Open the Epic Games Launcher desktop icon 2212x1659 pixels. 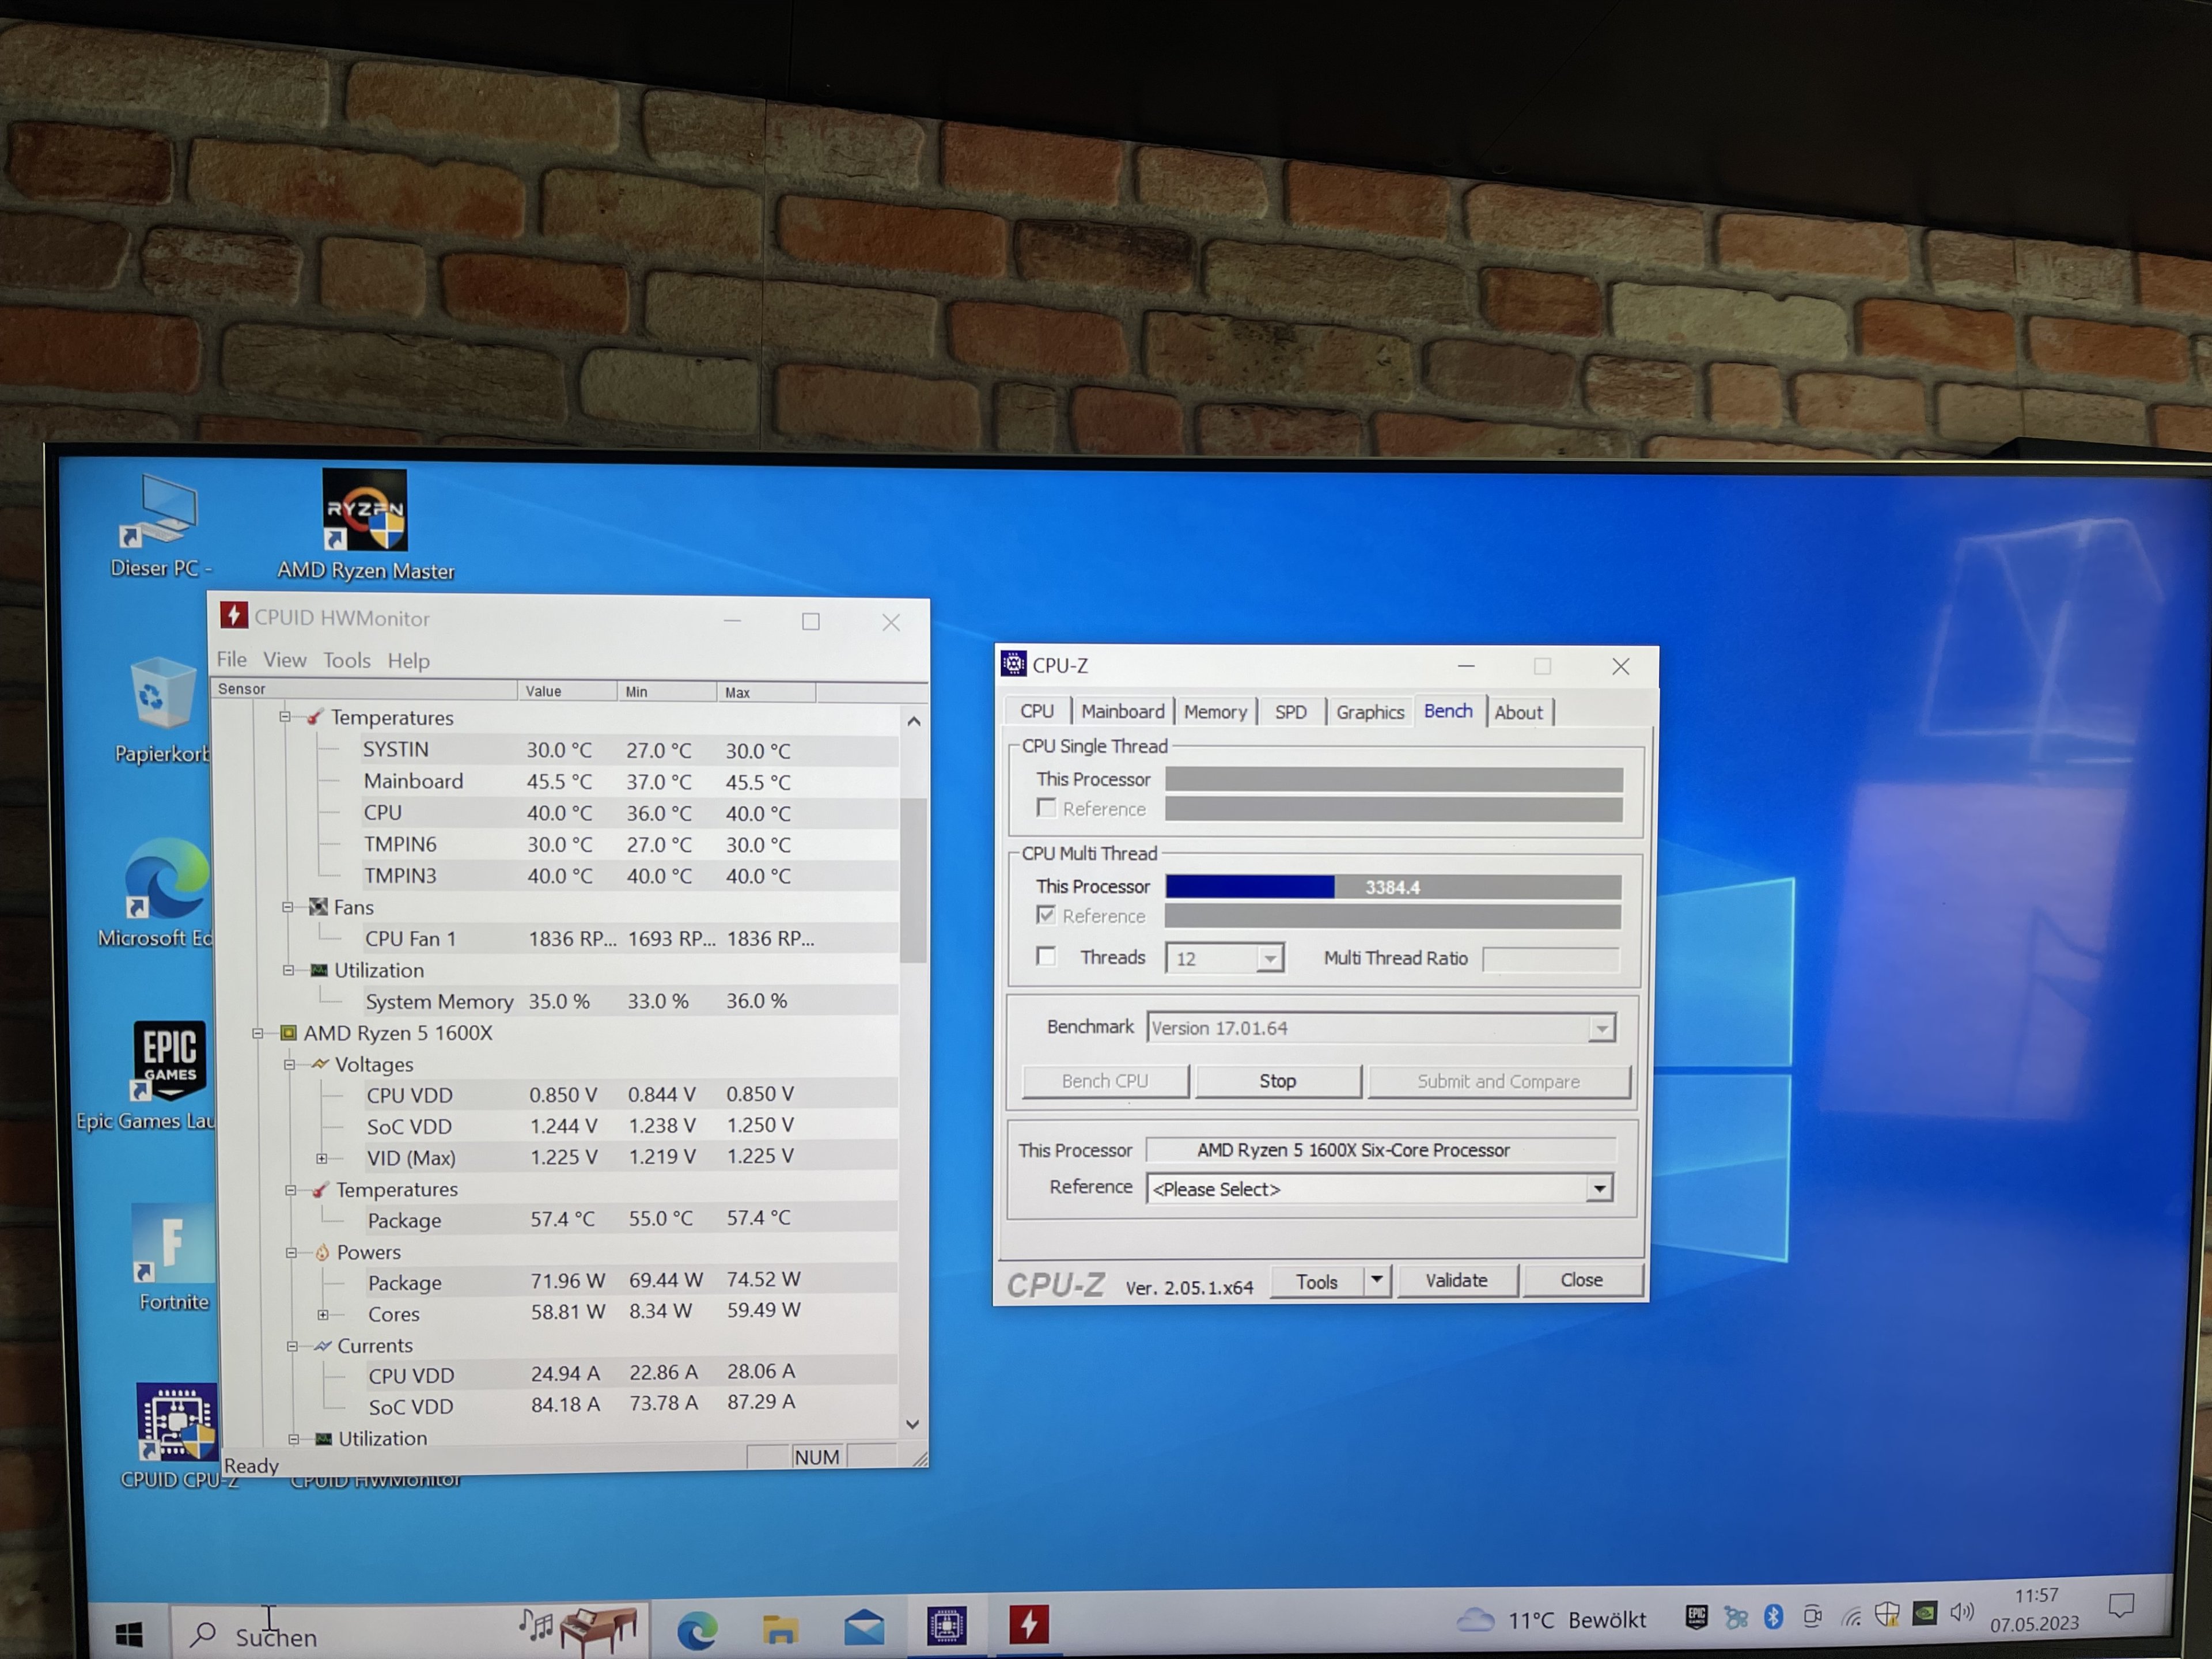[169, 1060]
